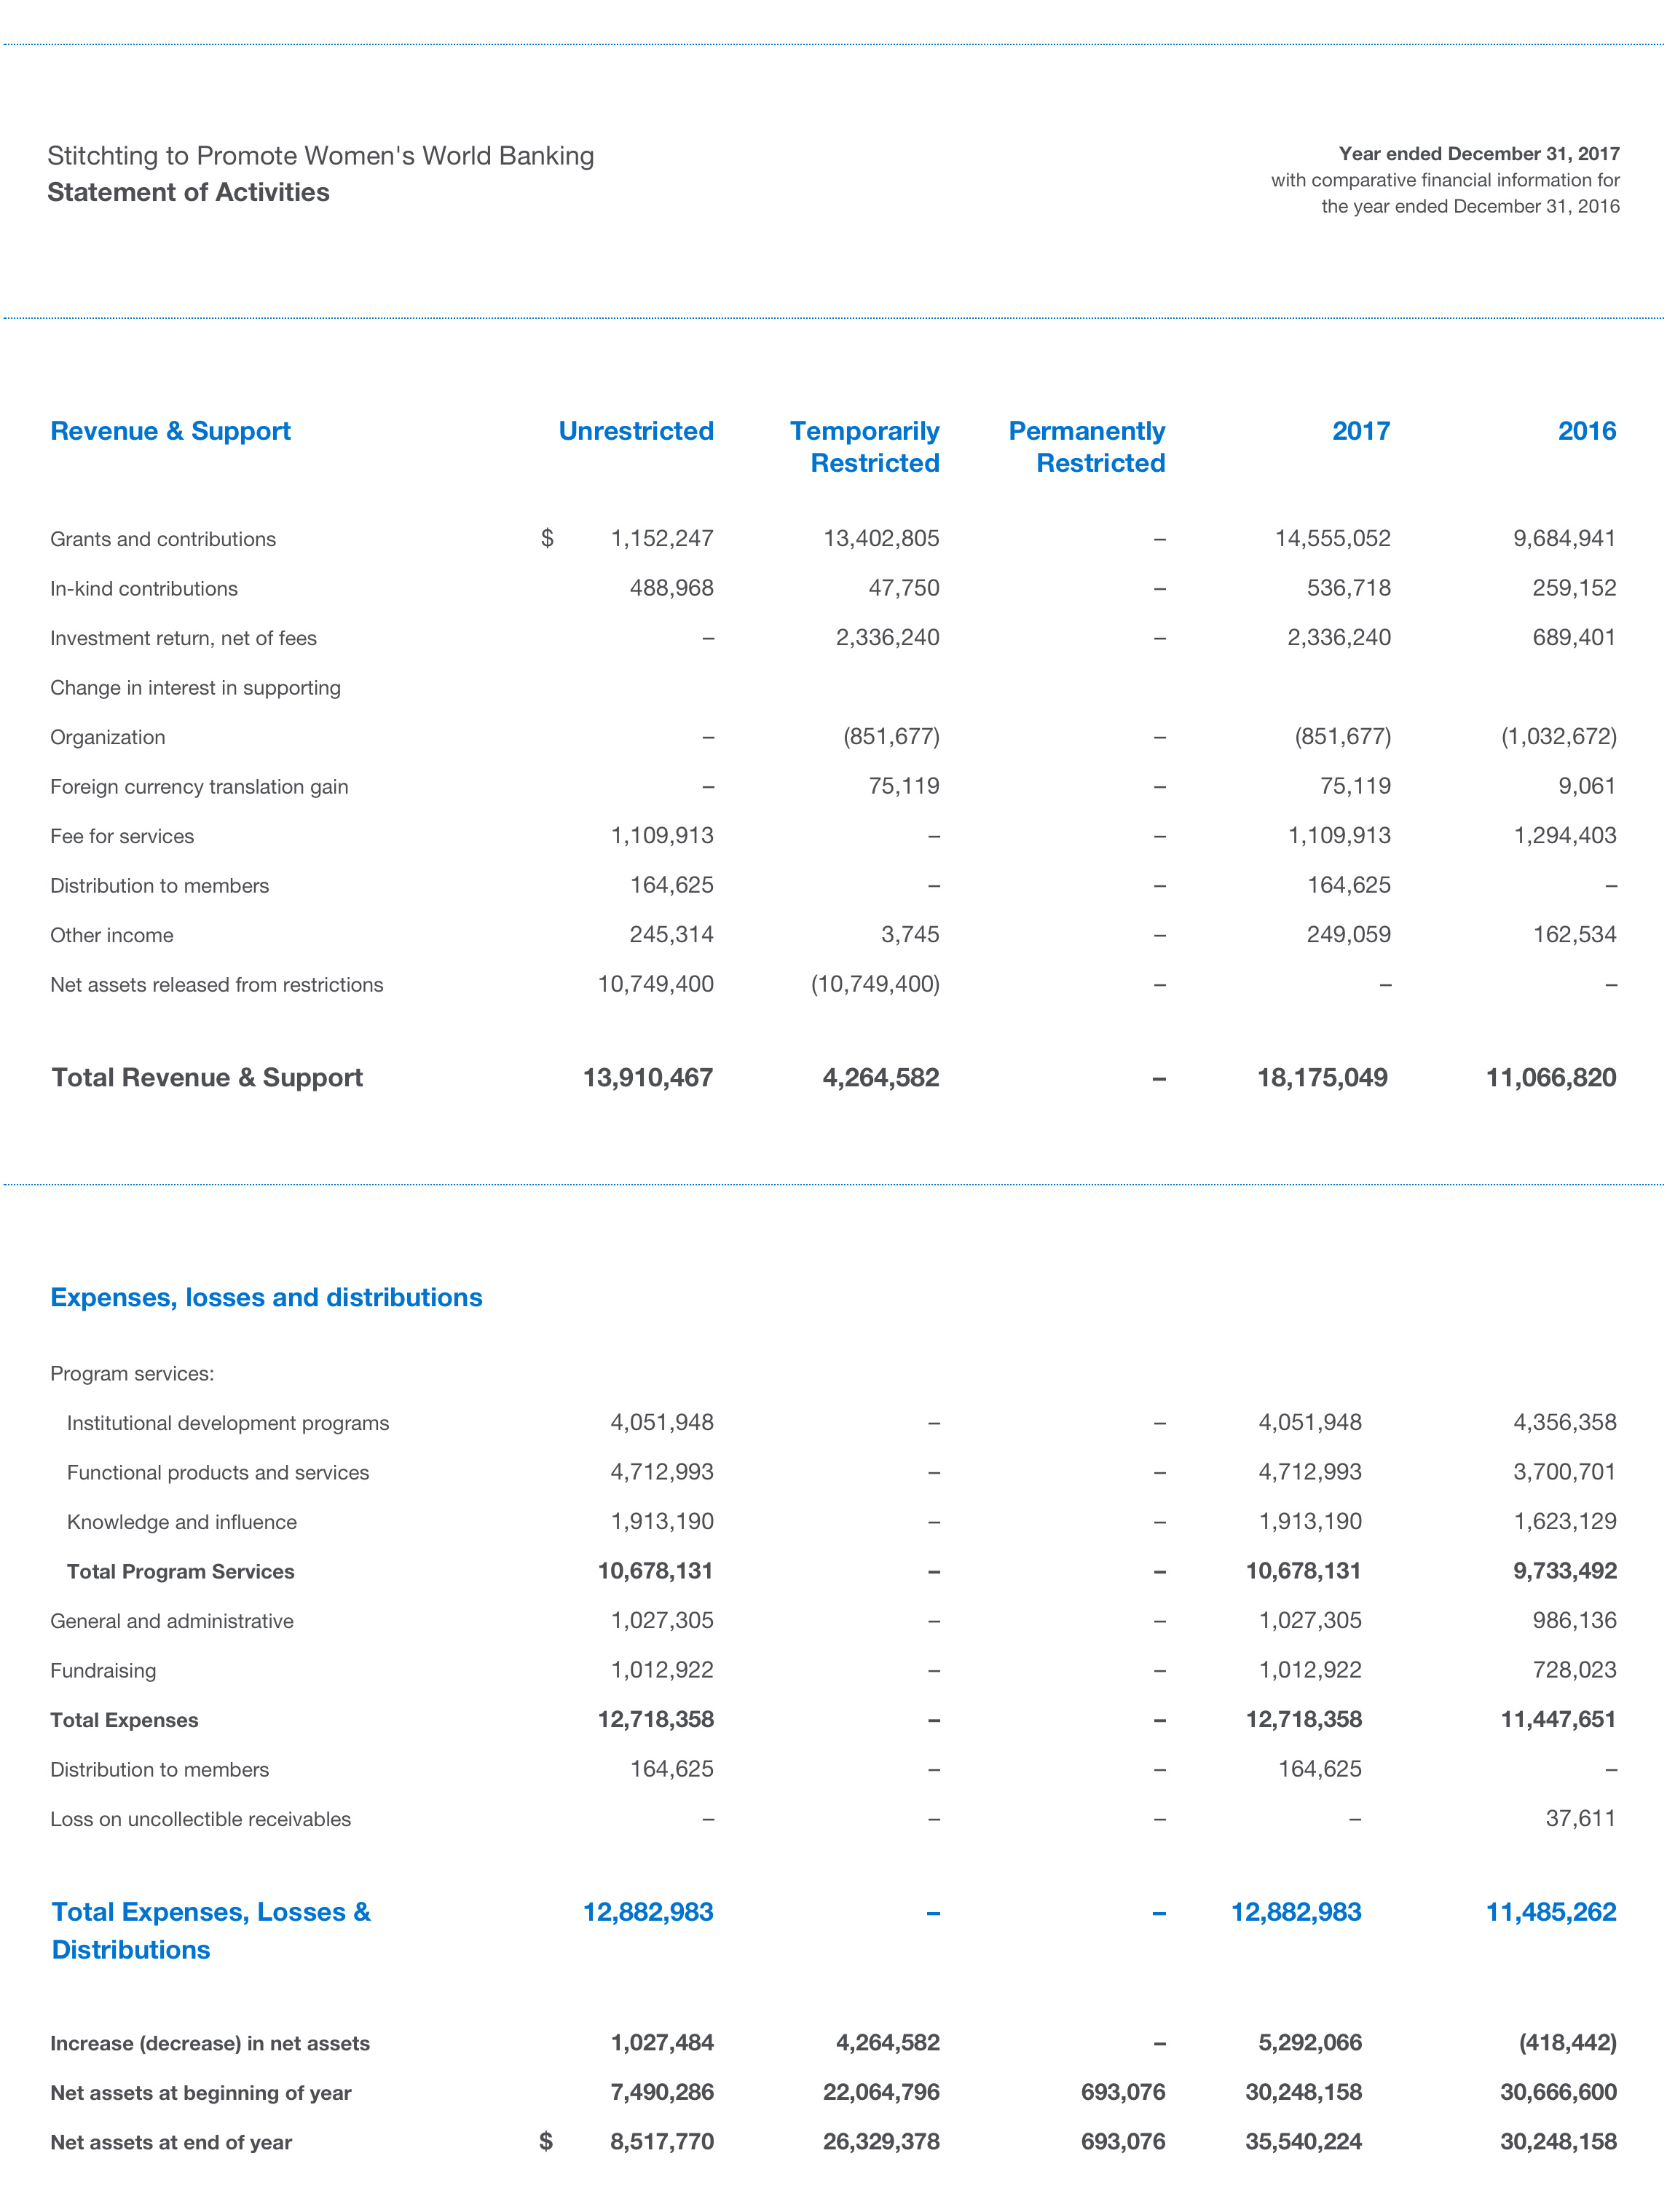The image size is (1667, 2212).
Task: Click the Total Expenses, Losses & Distributions heading
Action: pyautogui.click(x=210, y=1930)
